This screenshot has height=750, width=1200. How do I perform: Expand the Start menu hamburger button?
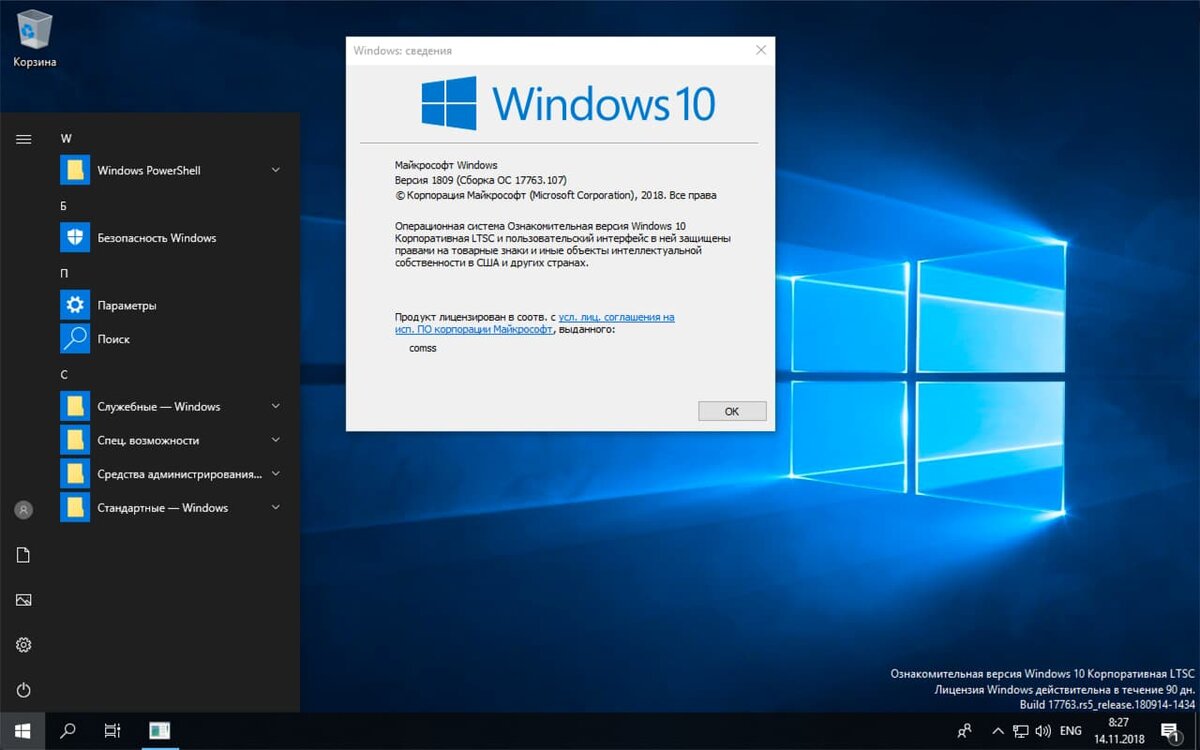tap(23, 139)
